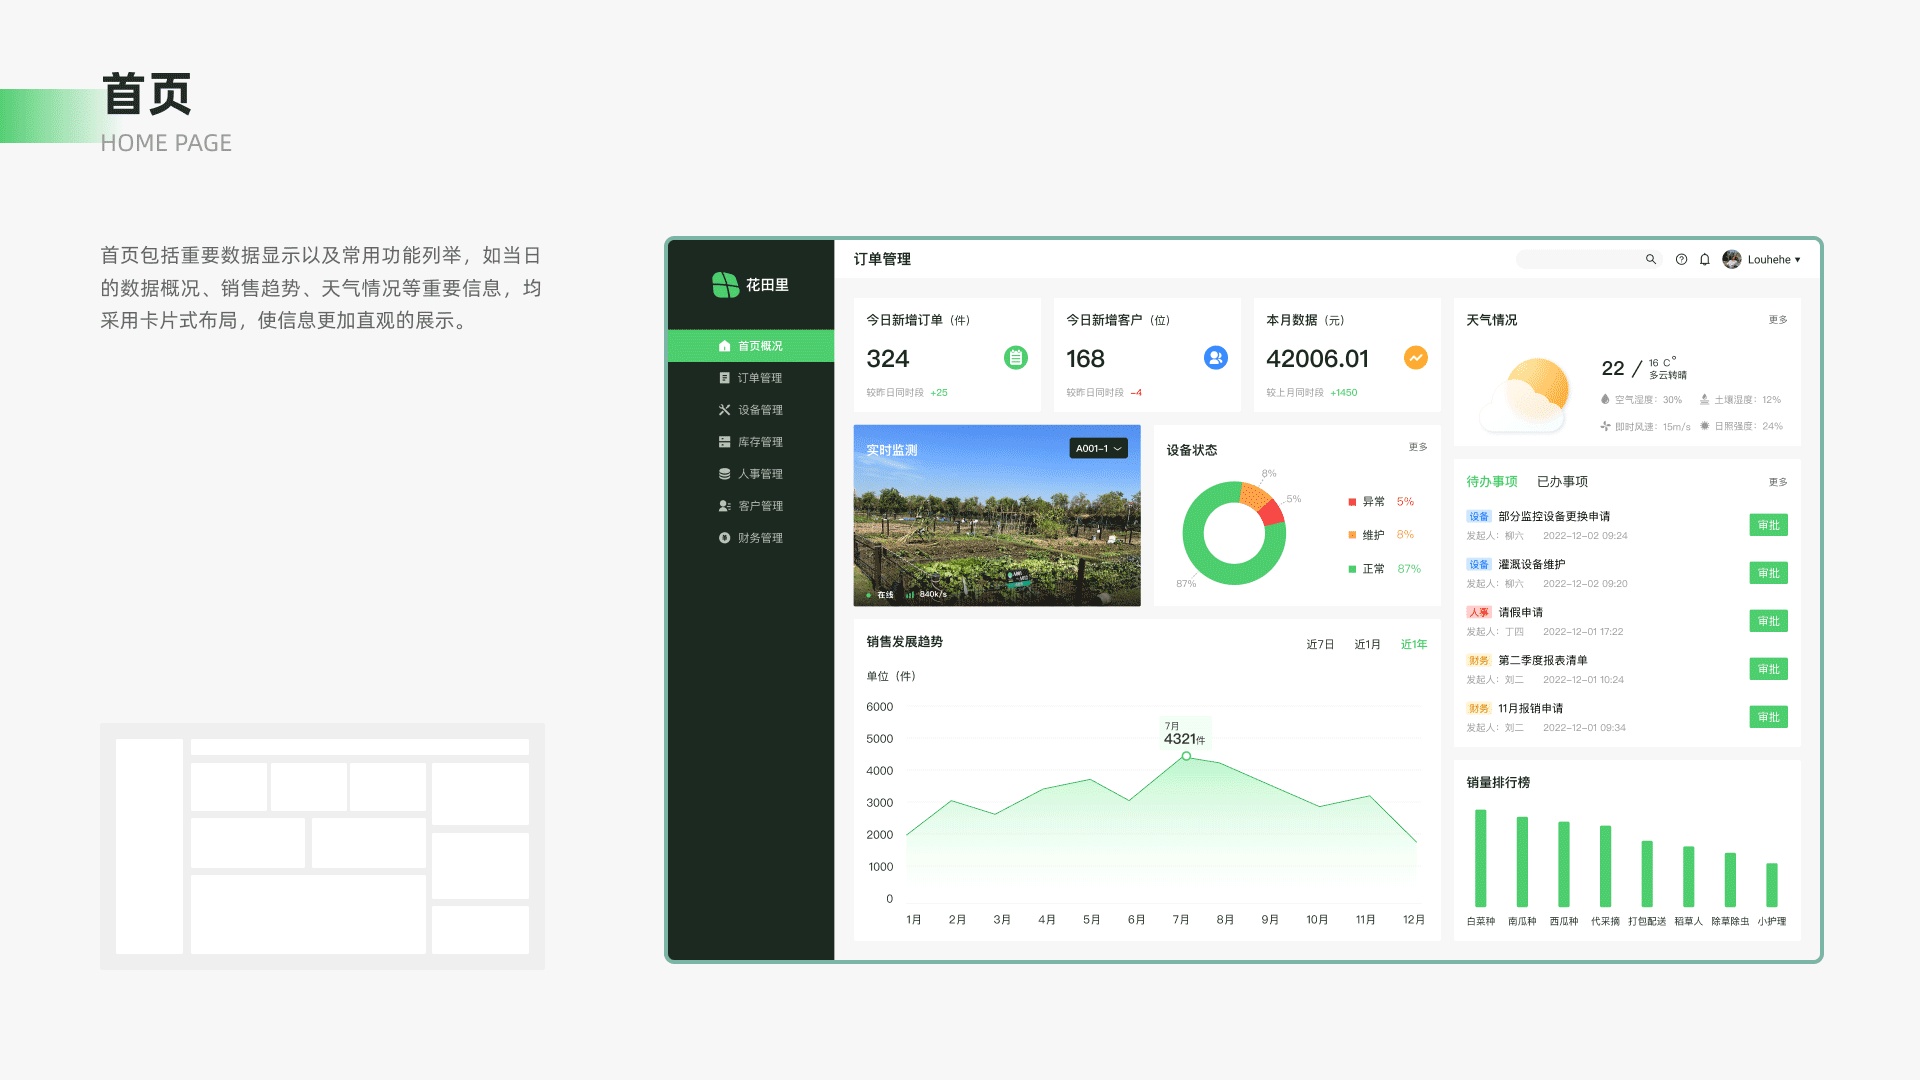The width and height of the screenshot is (1920, 1080).
Task: Select the 近7日 sales range option
Action: point(1319,644)
